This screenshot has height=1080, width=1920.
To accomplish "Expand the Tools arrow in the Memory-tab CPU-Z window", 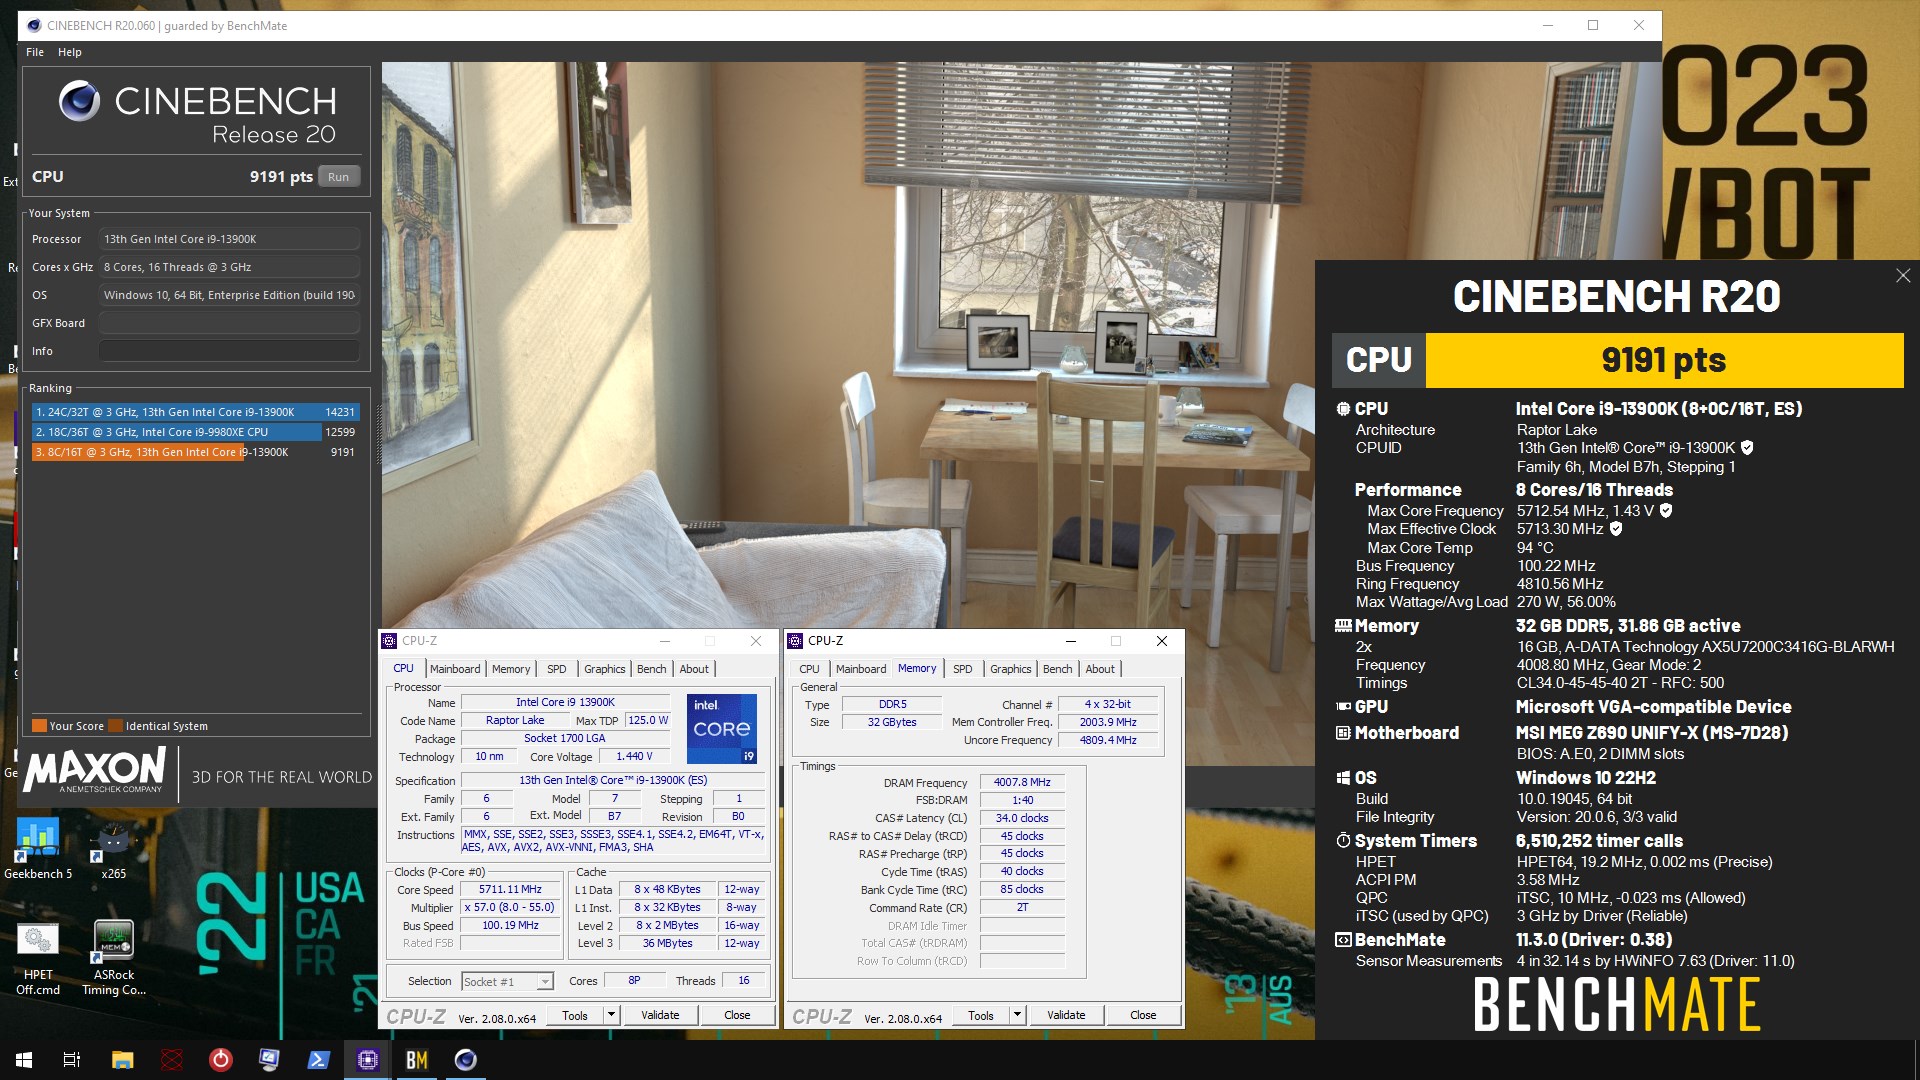I will pyautogui.click(x=1017, y=1015).
